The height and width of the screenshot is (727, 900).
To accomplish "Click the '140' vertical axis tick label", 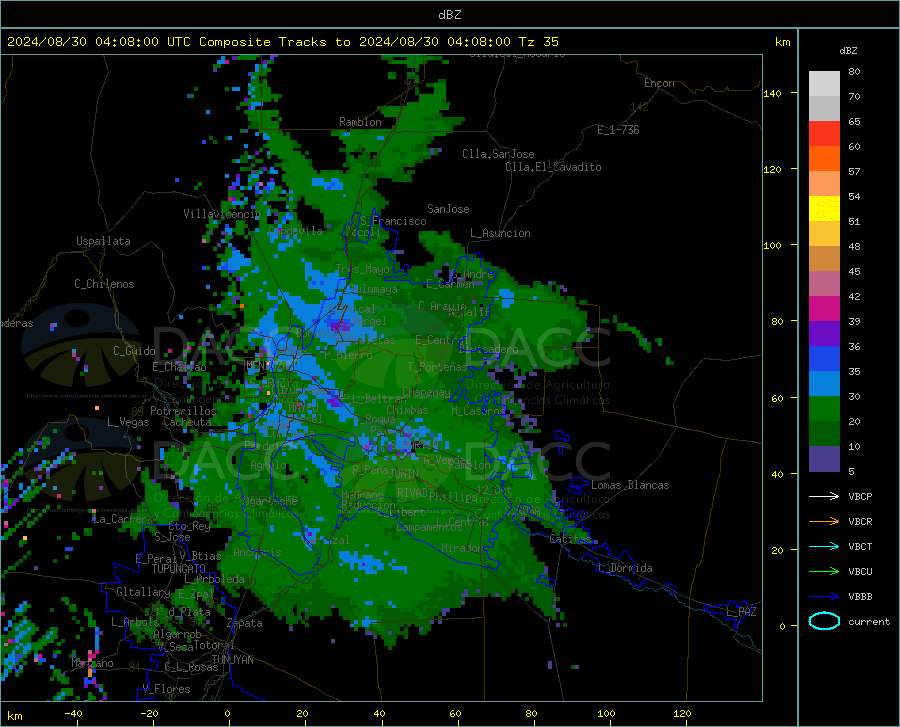I will (x=772, y=93).
